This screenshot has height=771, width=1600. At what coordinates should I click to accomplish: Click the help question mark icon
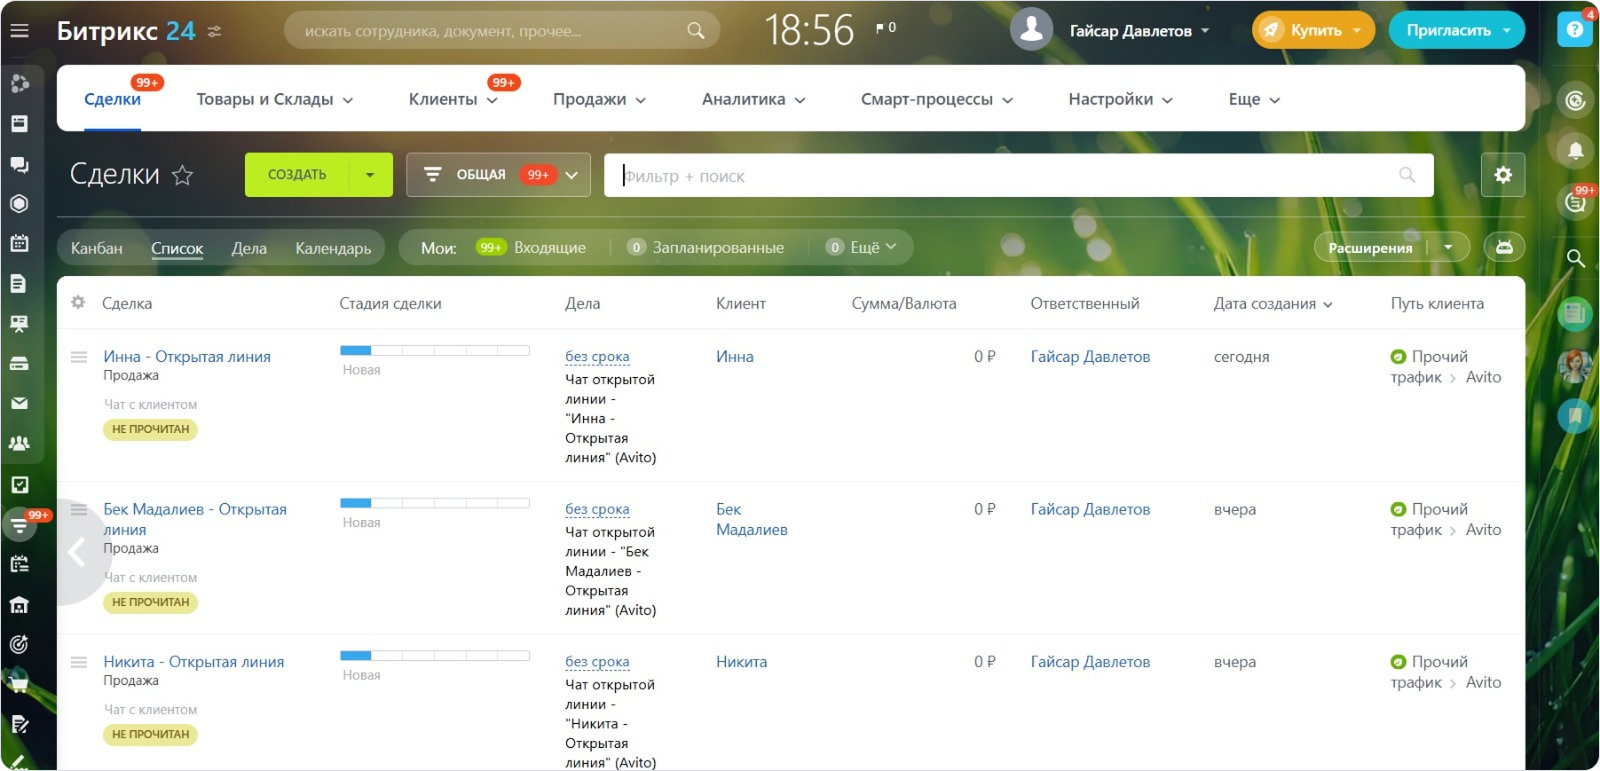[1574, 30]
